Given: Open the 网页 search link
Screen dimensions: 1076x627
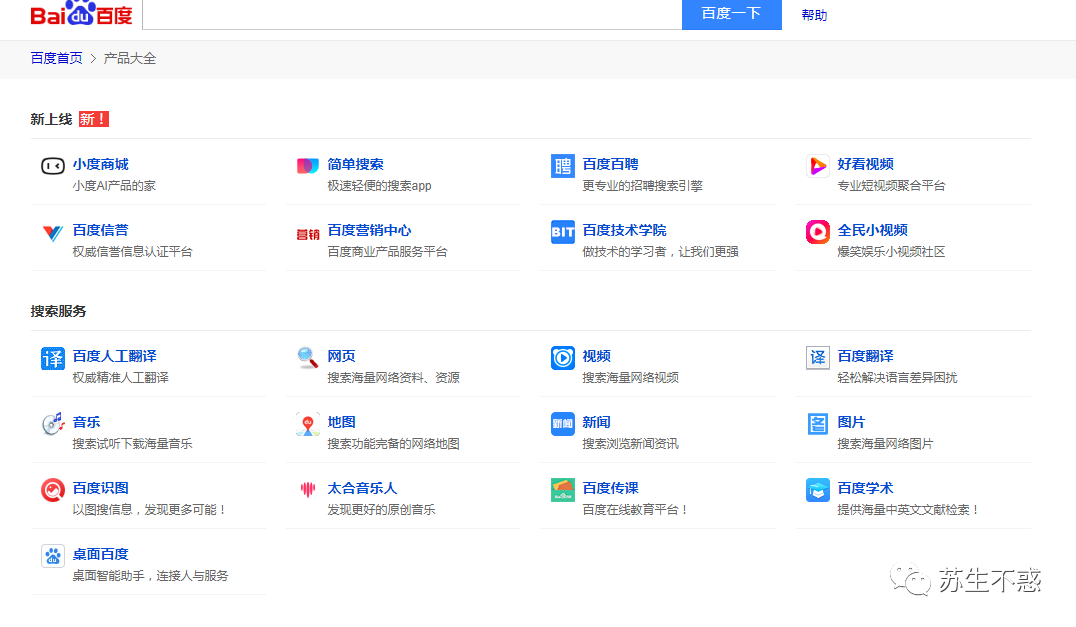Looking at the screenshot, I should click(341, 357).
